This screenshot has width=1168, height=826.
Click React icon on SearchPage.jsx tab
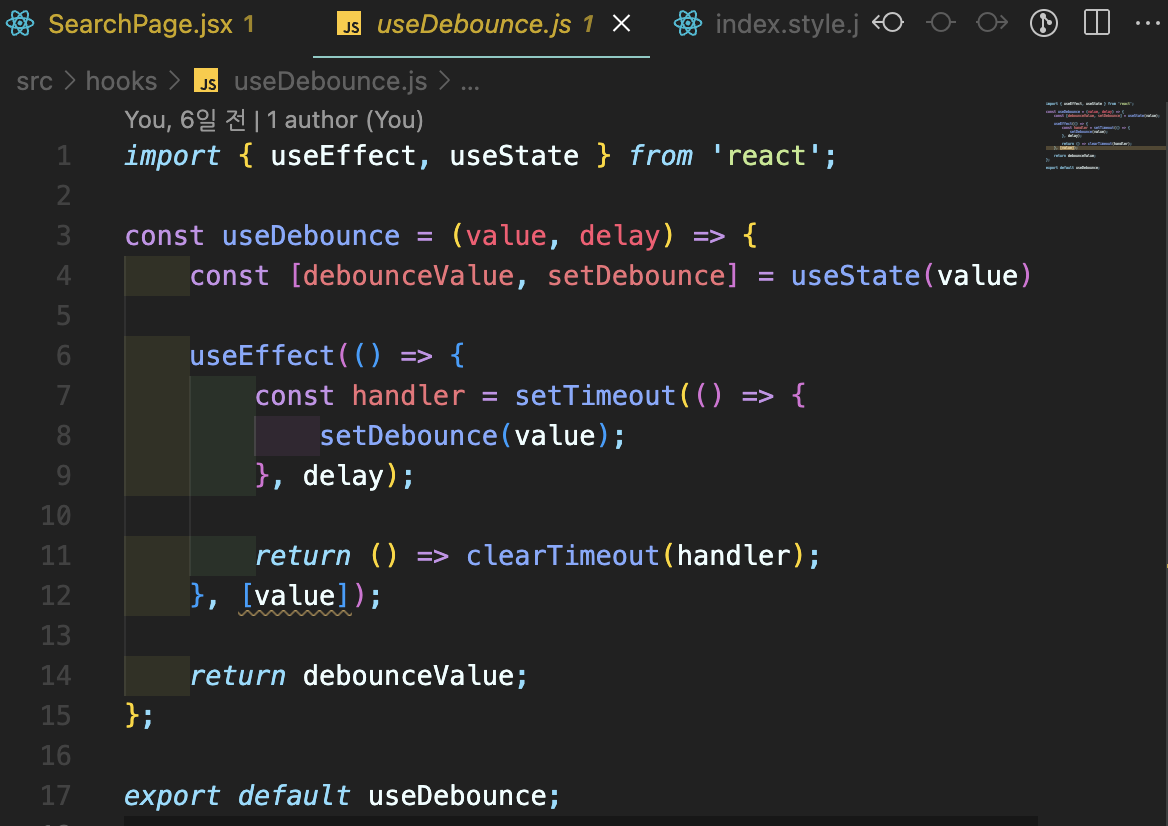click(x=20, y=24)
